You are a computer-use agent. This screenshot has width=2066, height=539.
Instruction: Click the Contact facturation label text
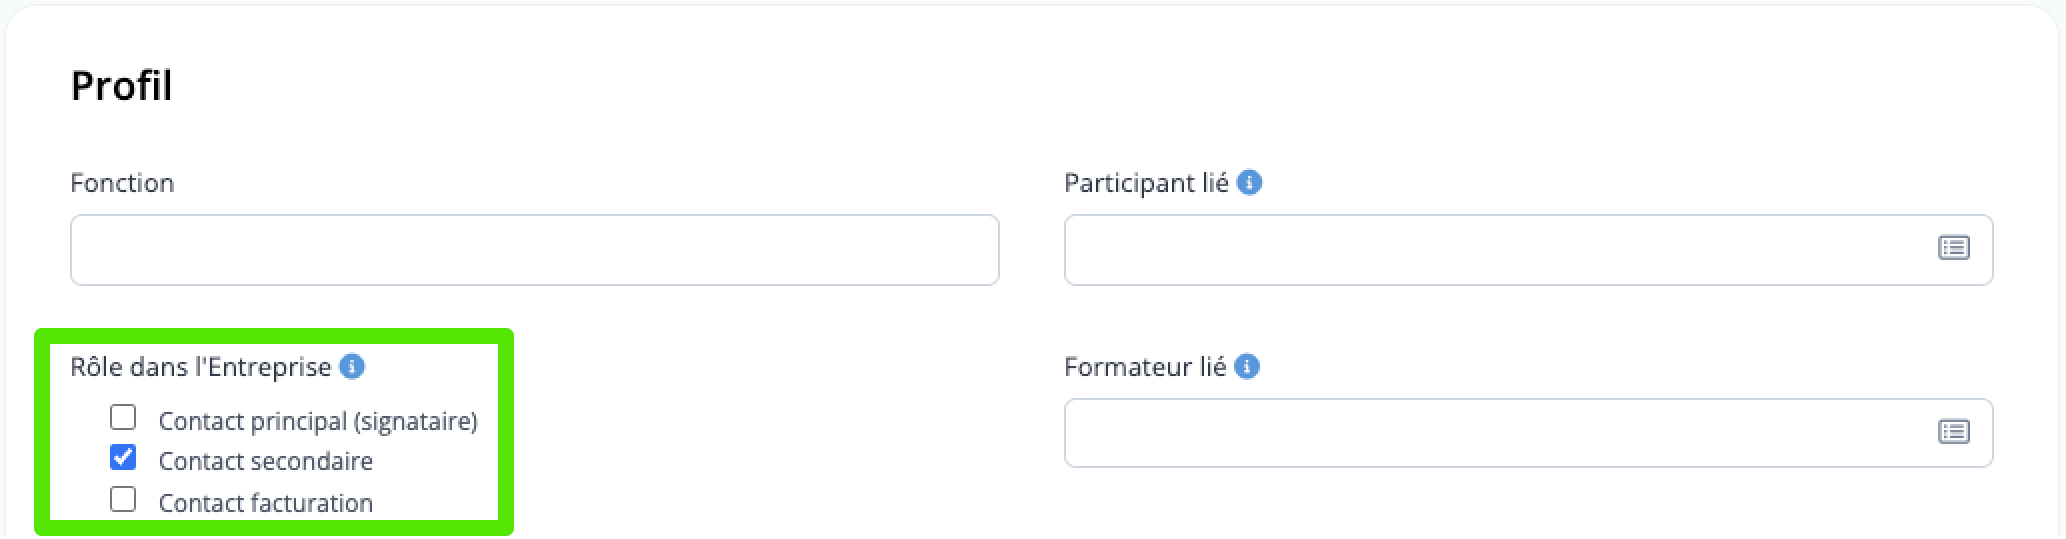[266, 503]
